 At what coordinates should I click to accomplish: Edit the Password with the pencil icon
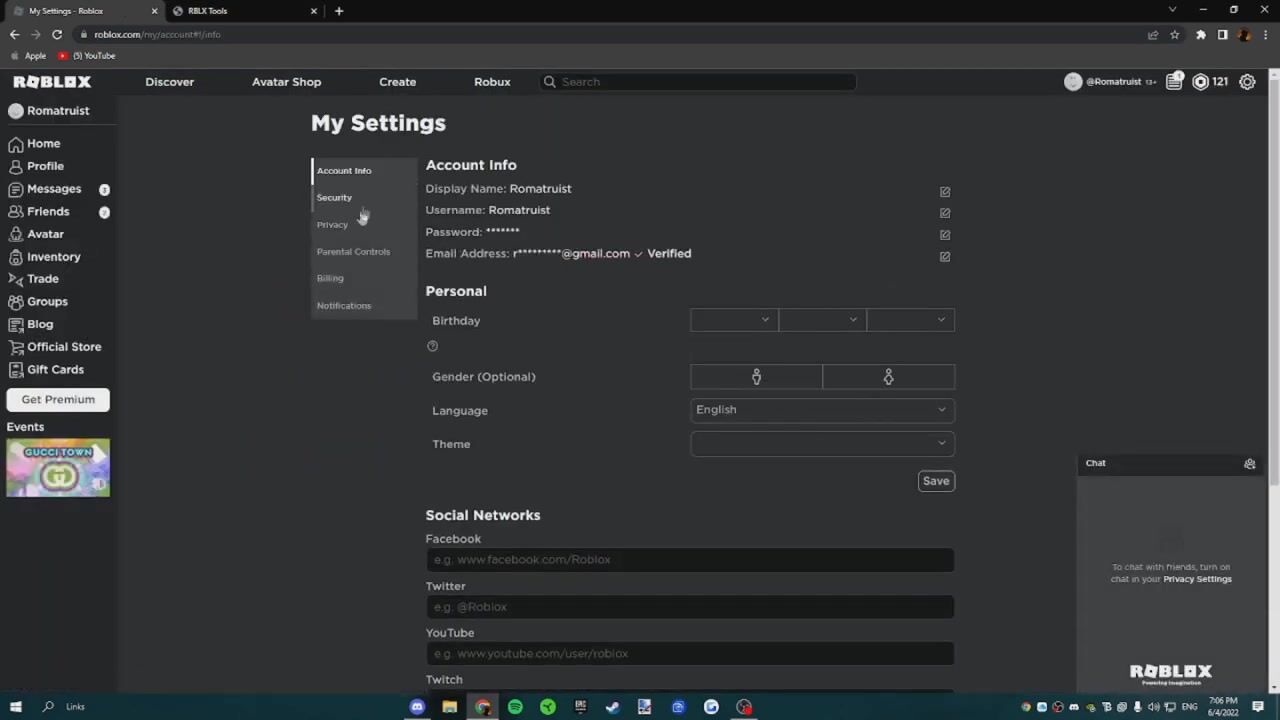coord(945,235)
